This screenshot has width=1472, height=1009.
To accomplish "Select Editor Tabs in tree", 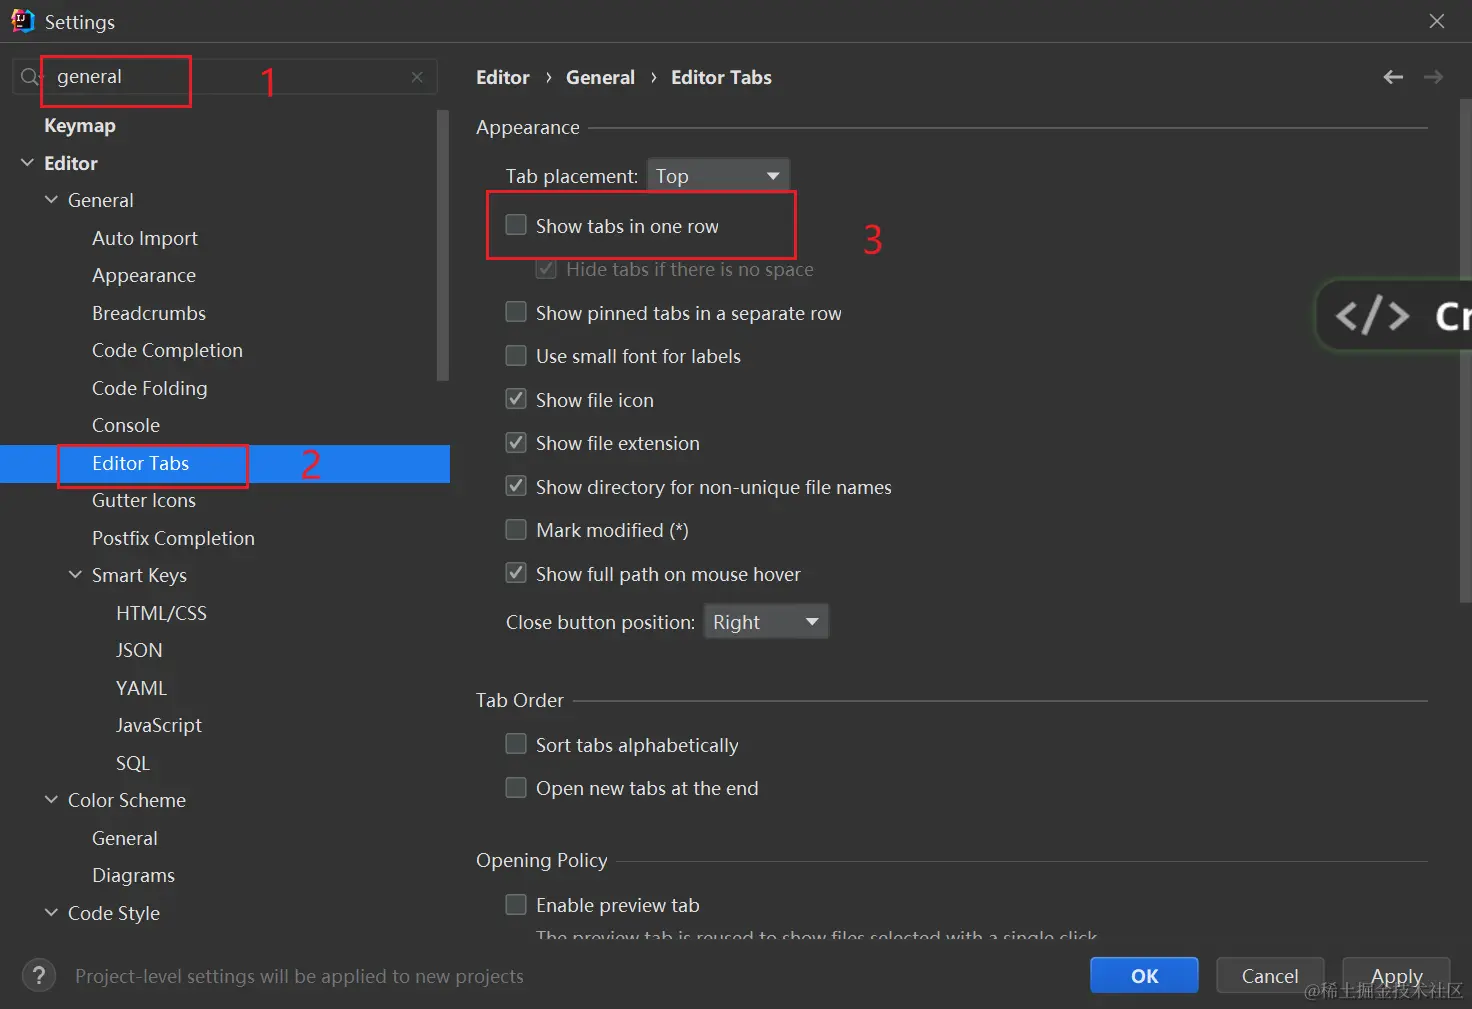I will [x=140, y=463].
